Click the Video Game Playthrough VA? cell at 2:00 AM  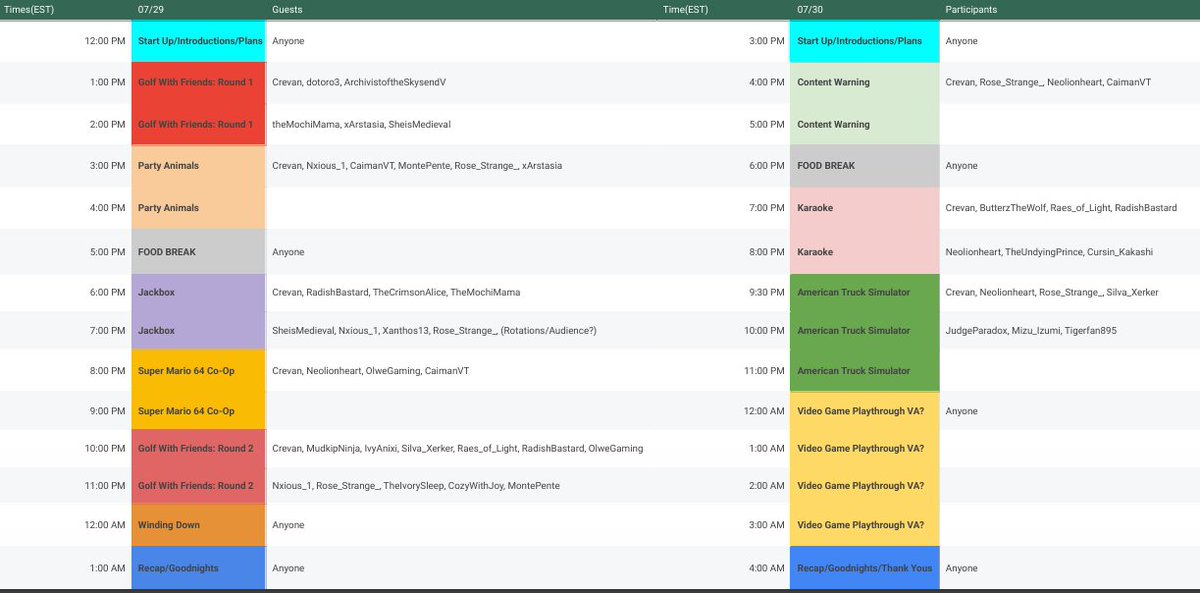coord(864,486)
